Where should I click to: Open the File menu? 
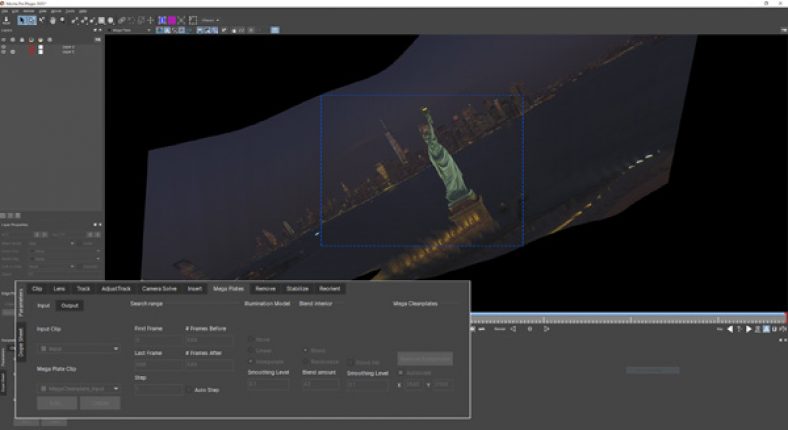click(6, 10)
